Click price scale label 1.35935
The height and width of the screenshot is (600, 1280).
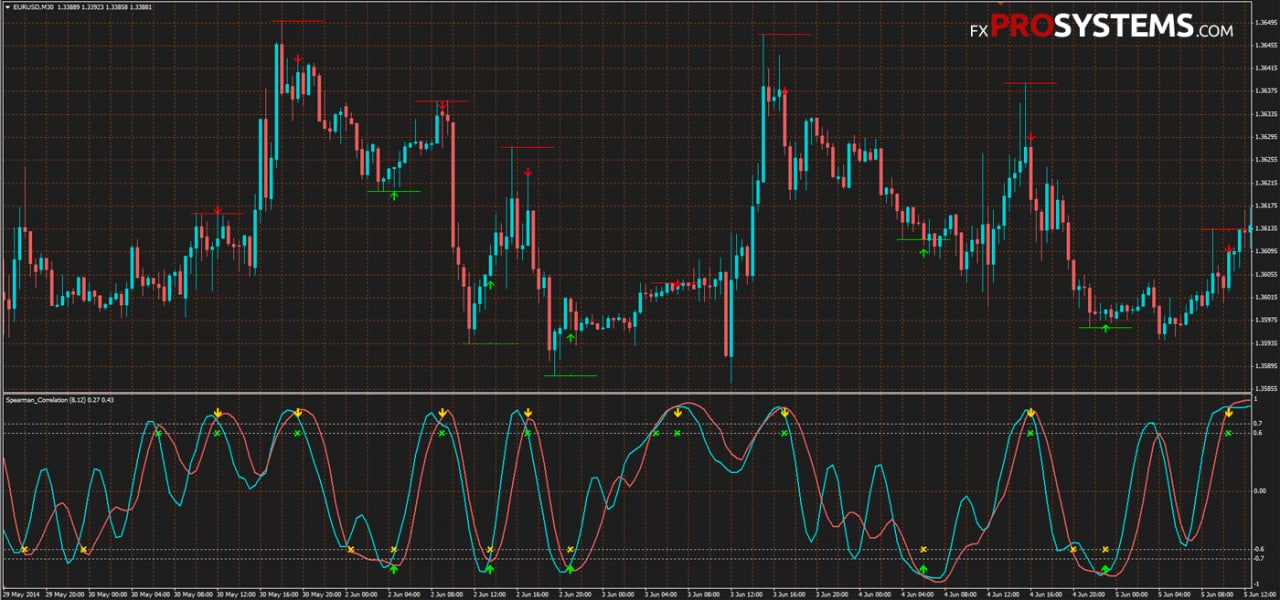[x=1265, y=343]
